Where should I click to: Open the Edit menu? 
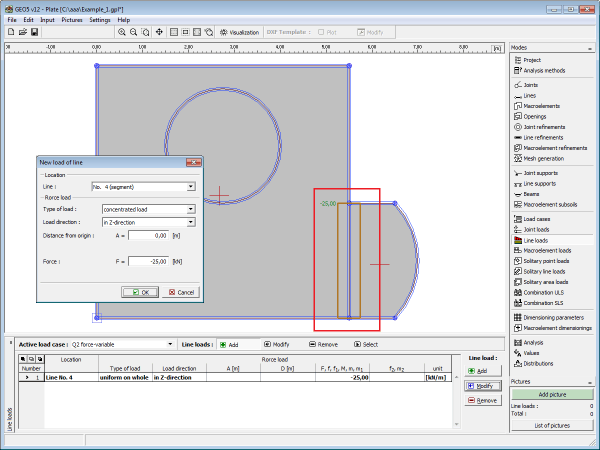[28, 20]
